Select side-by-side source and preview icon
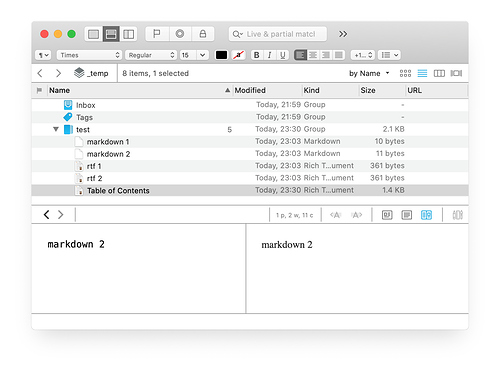Image resolution: width=501 pixels, height=375 pixels. pyautogui.click(x=426, y=215)
